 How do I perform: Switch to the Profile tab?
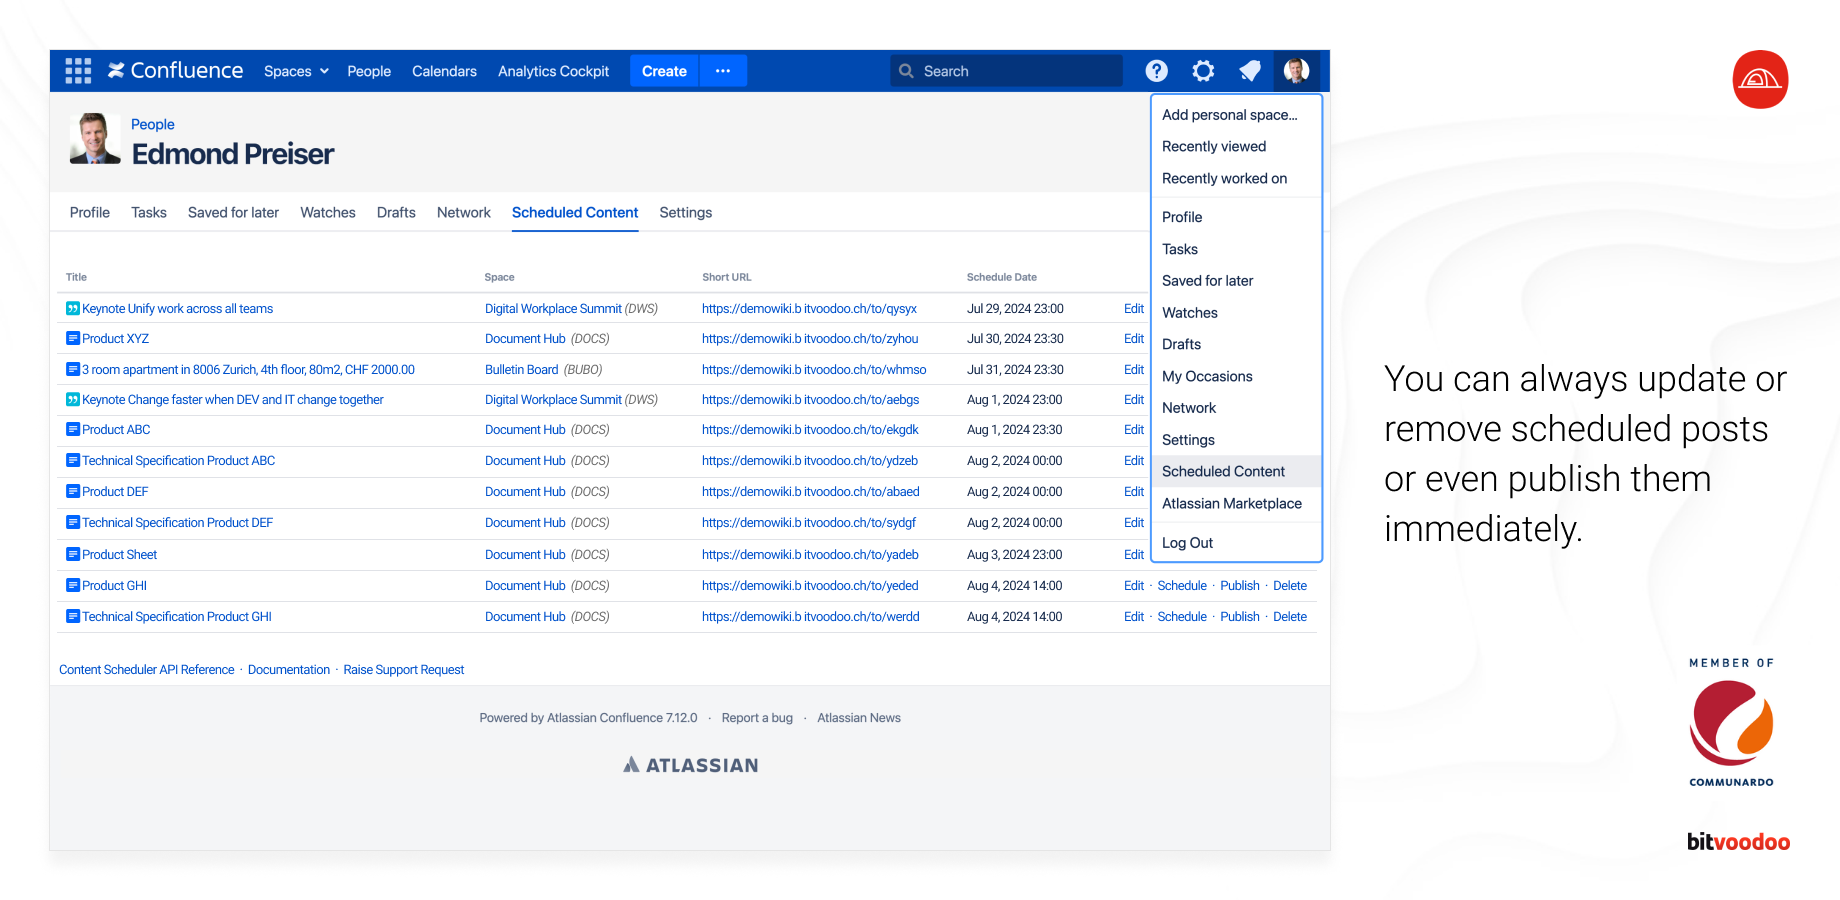point(90,213)
